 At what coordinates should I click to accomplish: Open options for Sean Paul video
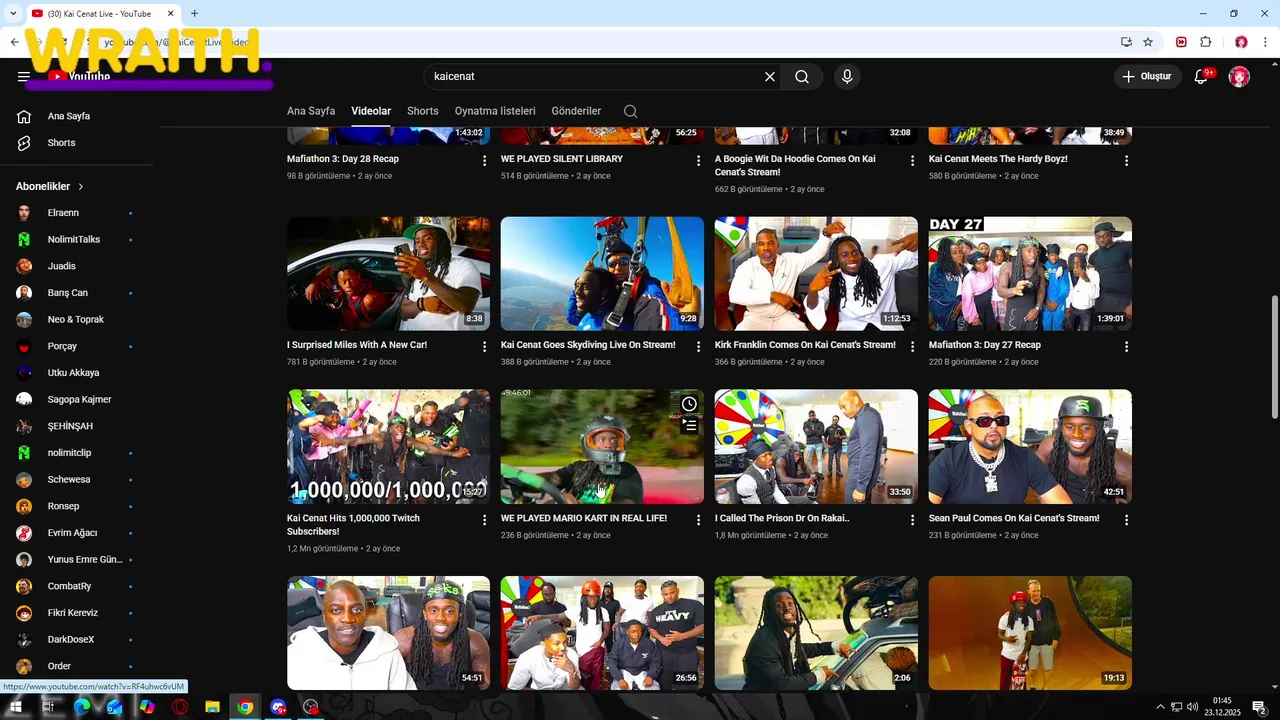(1126, 520)
